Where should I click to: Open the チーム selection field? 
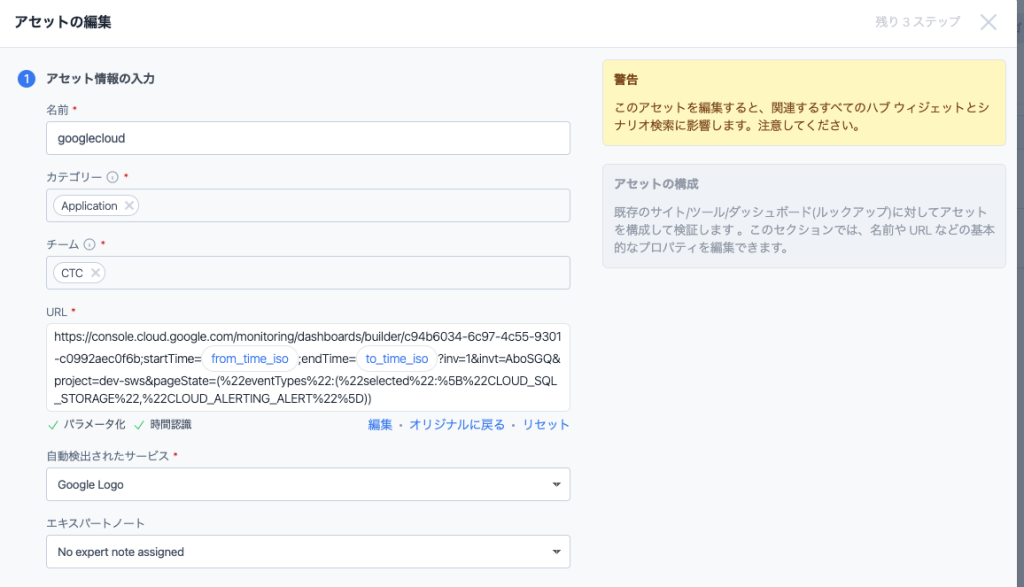(330, 273)
